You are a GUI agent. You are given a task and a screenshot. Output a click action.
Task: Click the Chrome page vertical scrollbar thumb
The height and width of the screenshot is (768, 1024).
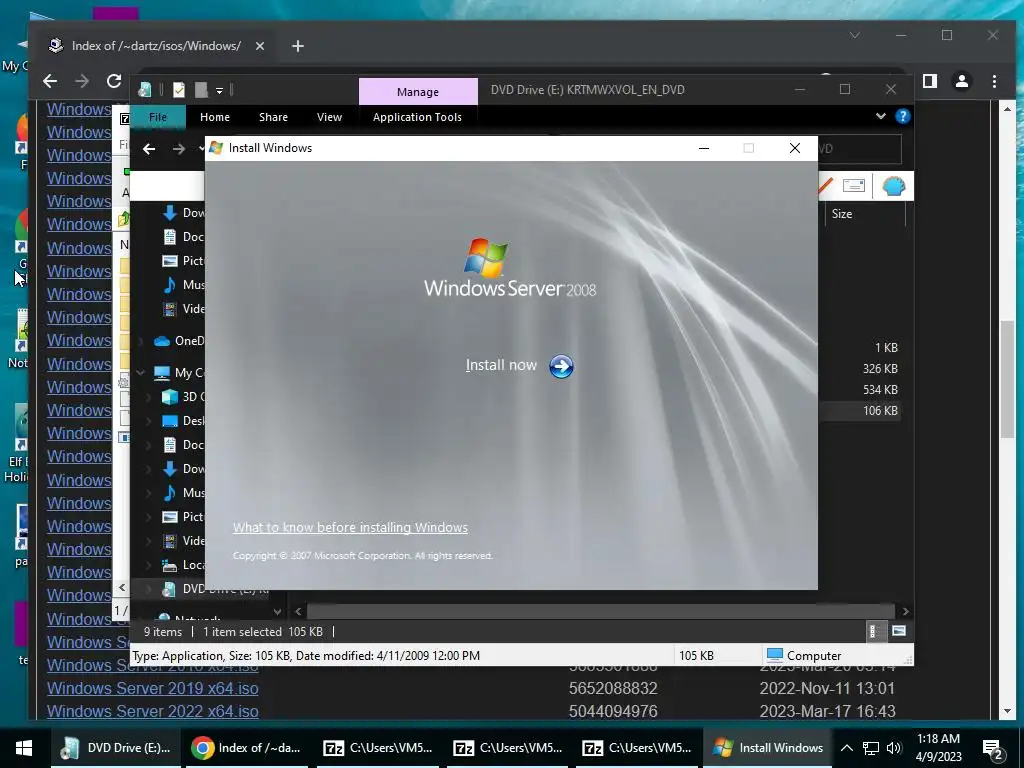pyautogui.click(x=1006, y=379)
